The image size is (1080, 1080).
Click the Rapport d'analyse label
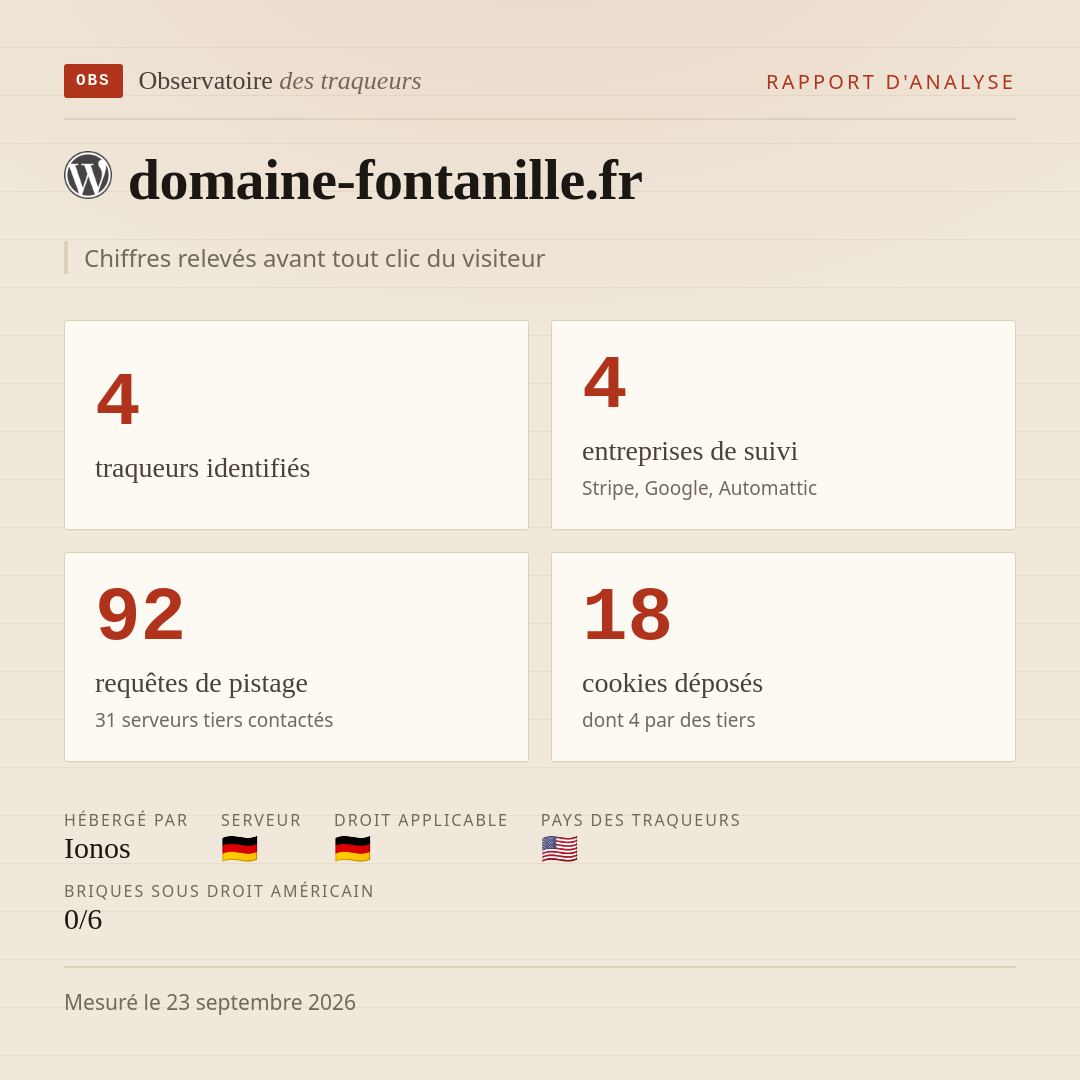point(891,82)
